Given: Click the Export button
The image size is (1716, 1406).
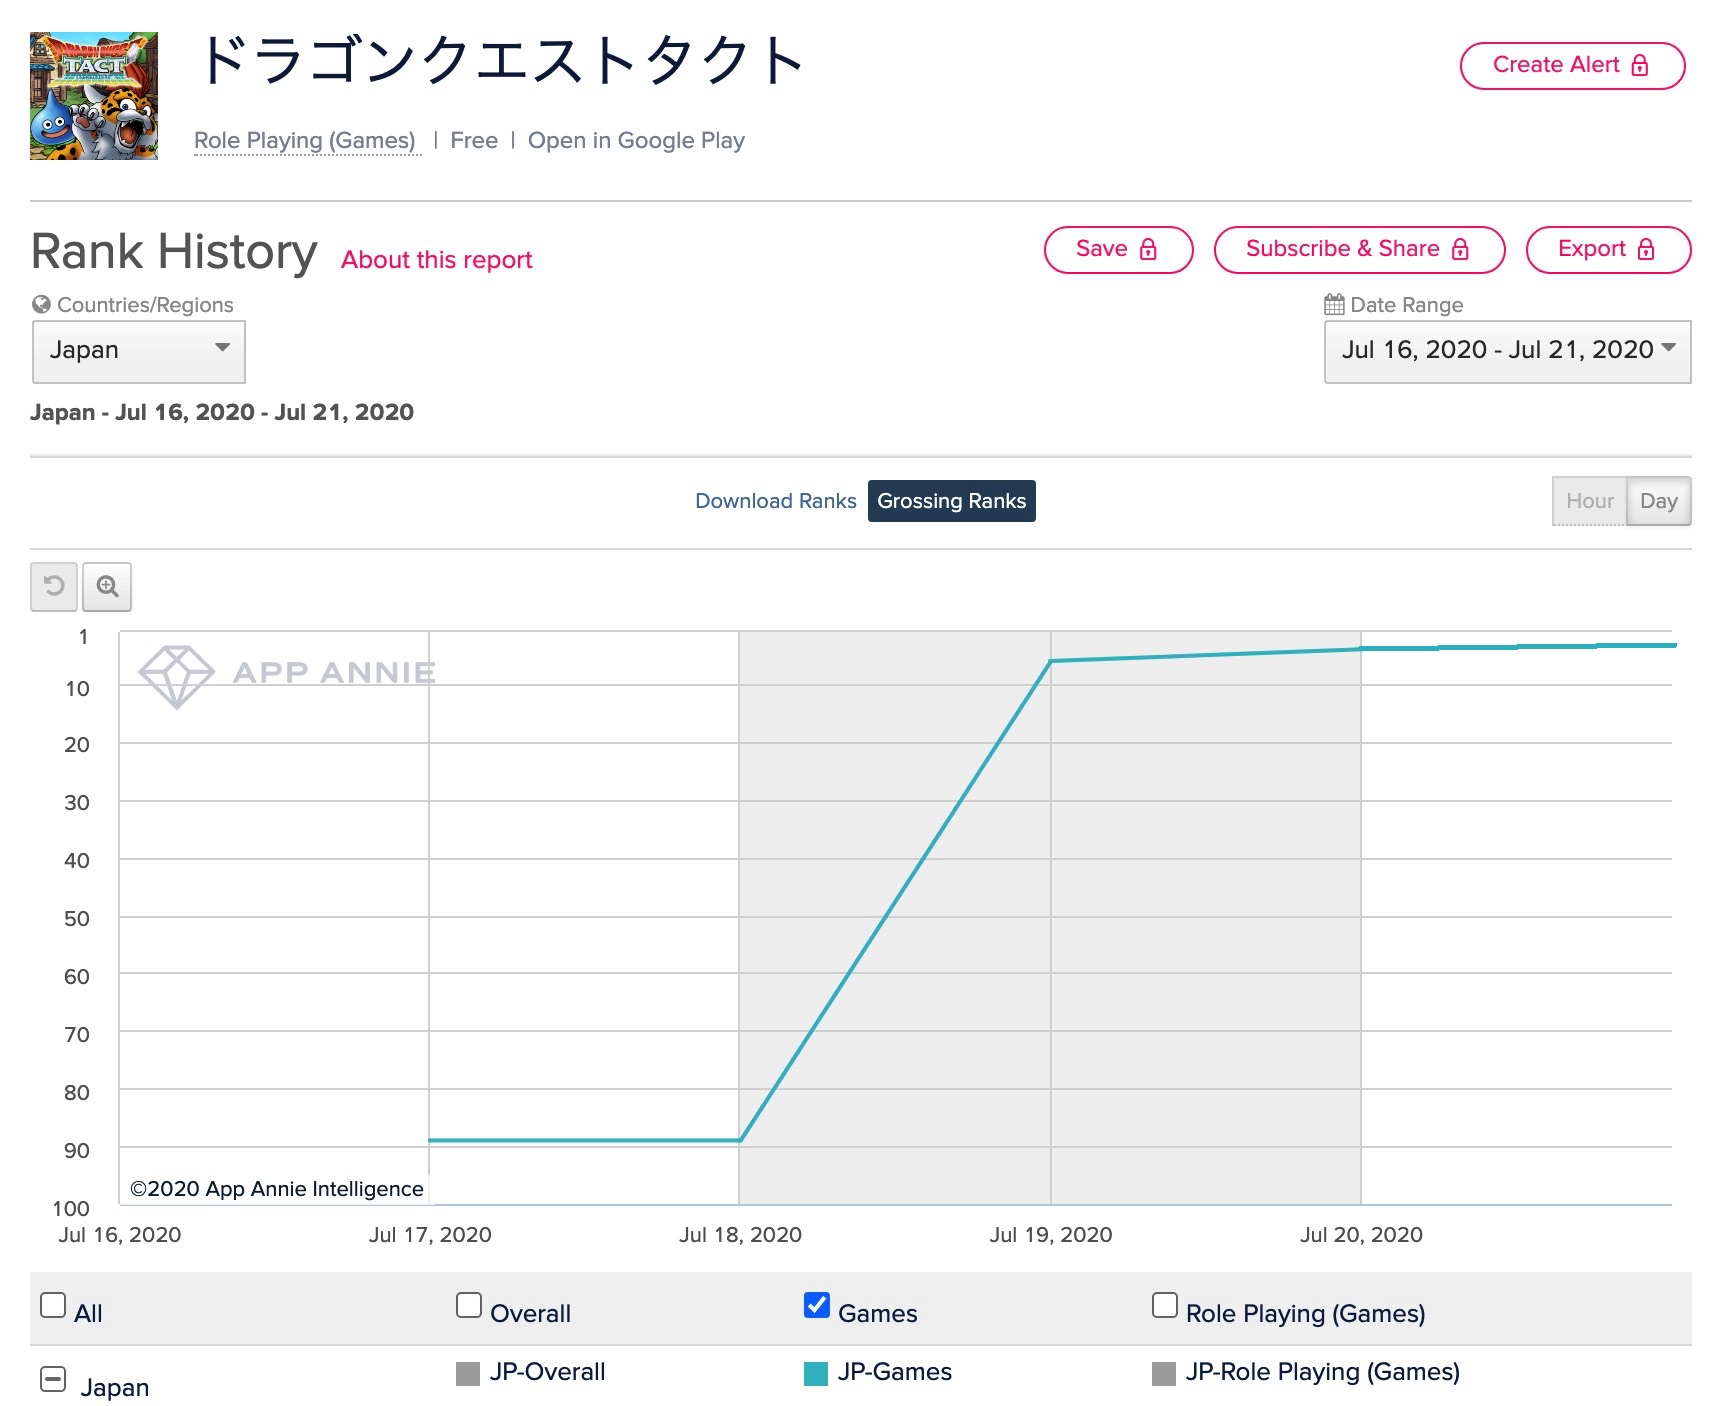Looking at the screenshot, I should pyautogui.click(x=1608, y=249).
